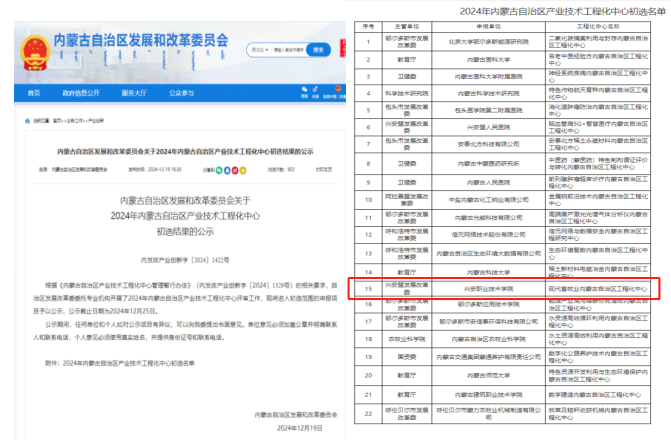The height and width of the screenshot is (441, 671).
Task: Click the 工程化中心名称 column header
Action: point(598,27)
